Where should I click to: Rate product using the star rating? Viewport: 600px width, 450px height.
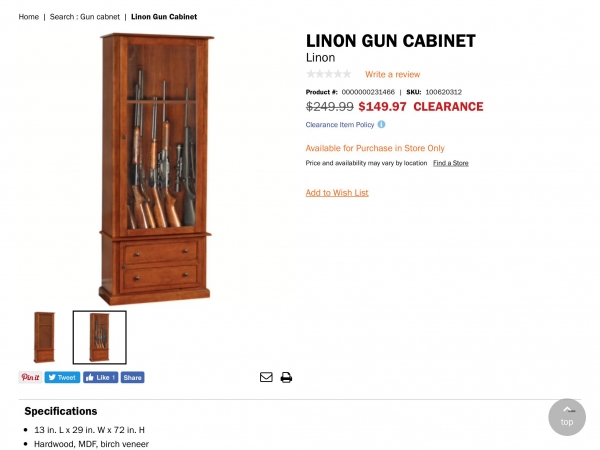pos(329,74)
